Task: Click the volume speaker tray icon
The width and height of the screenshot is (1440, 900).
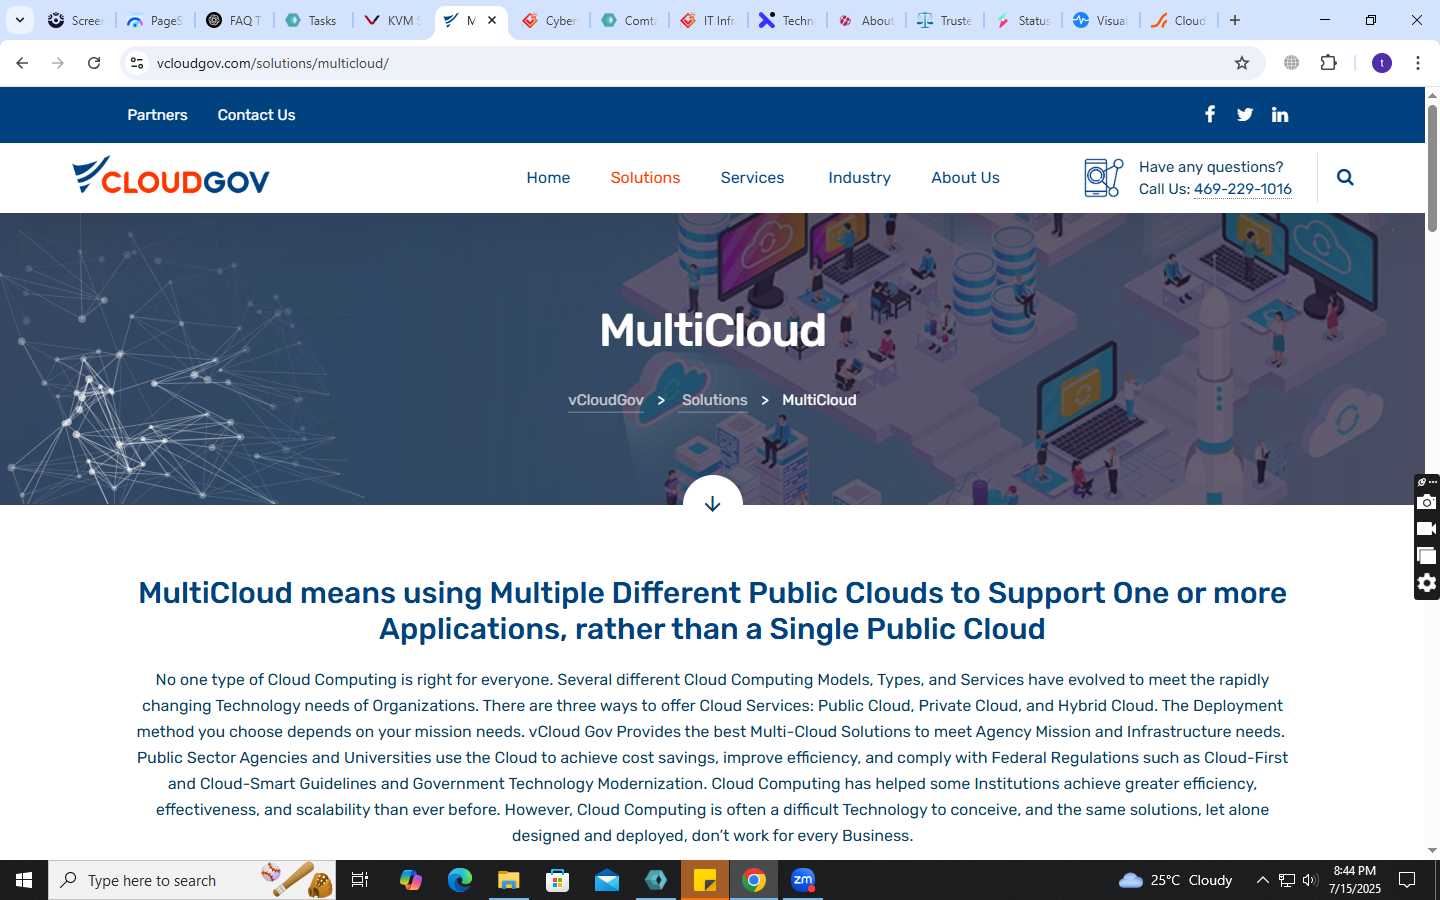Action: pos(1310,880)
